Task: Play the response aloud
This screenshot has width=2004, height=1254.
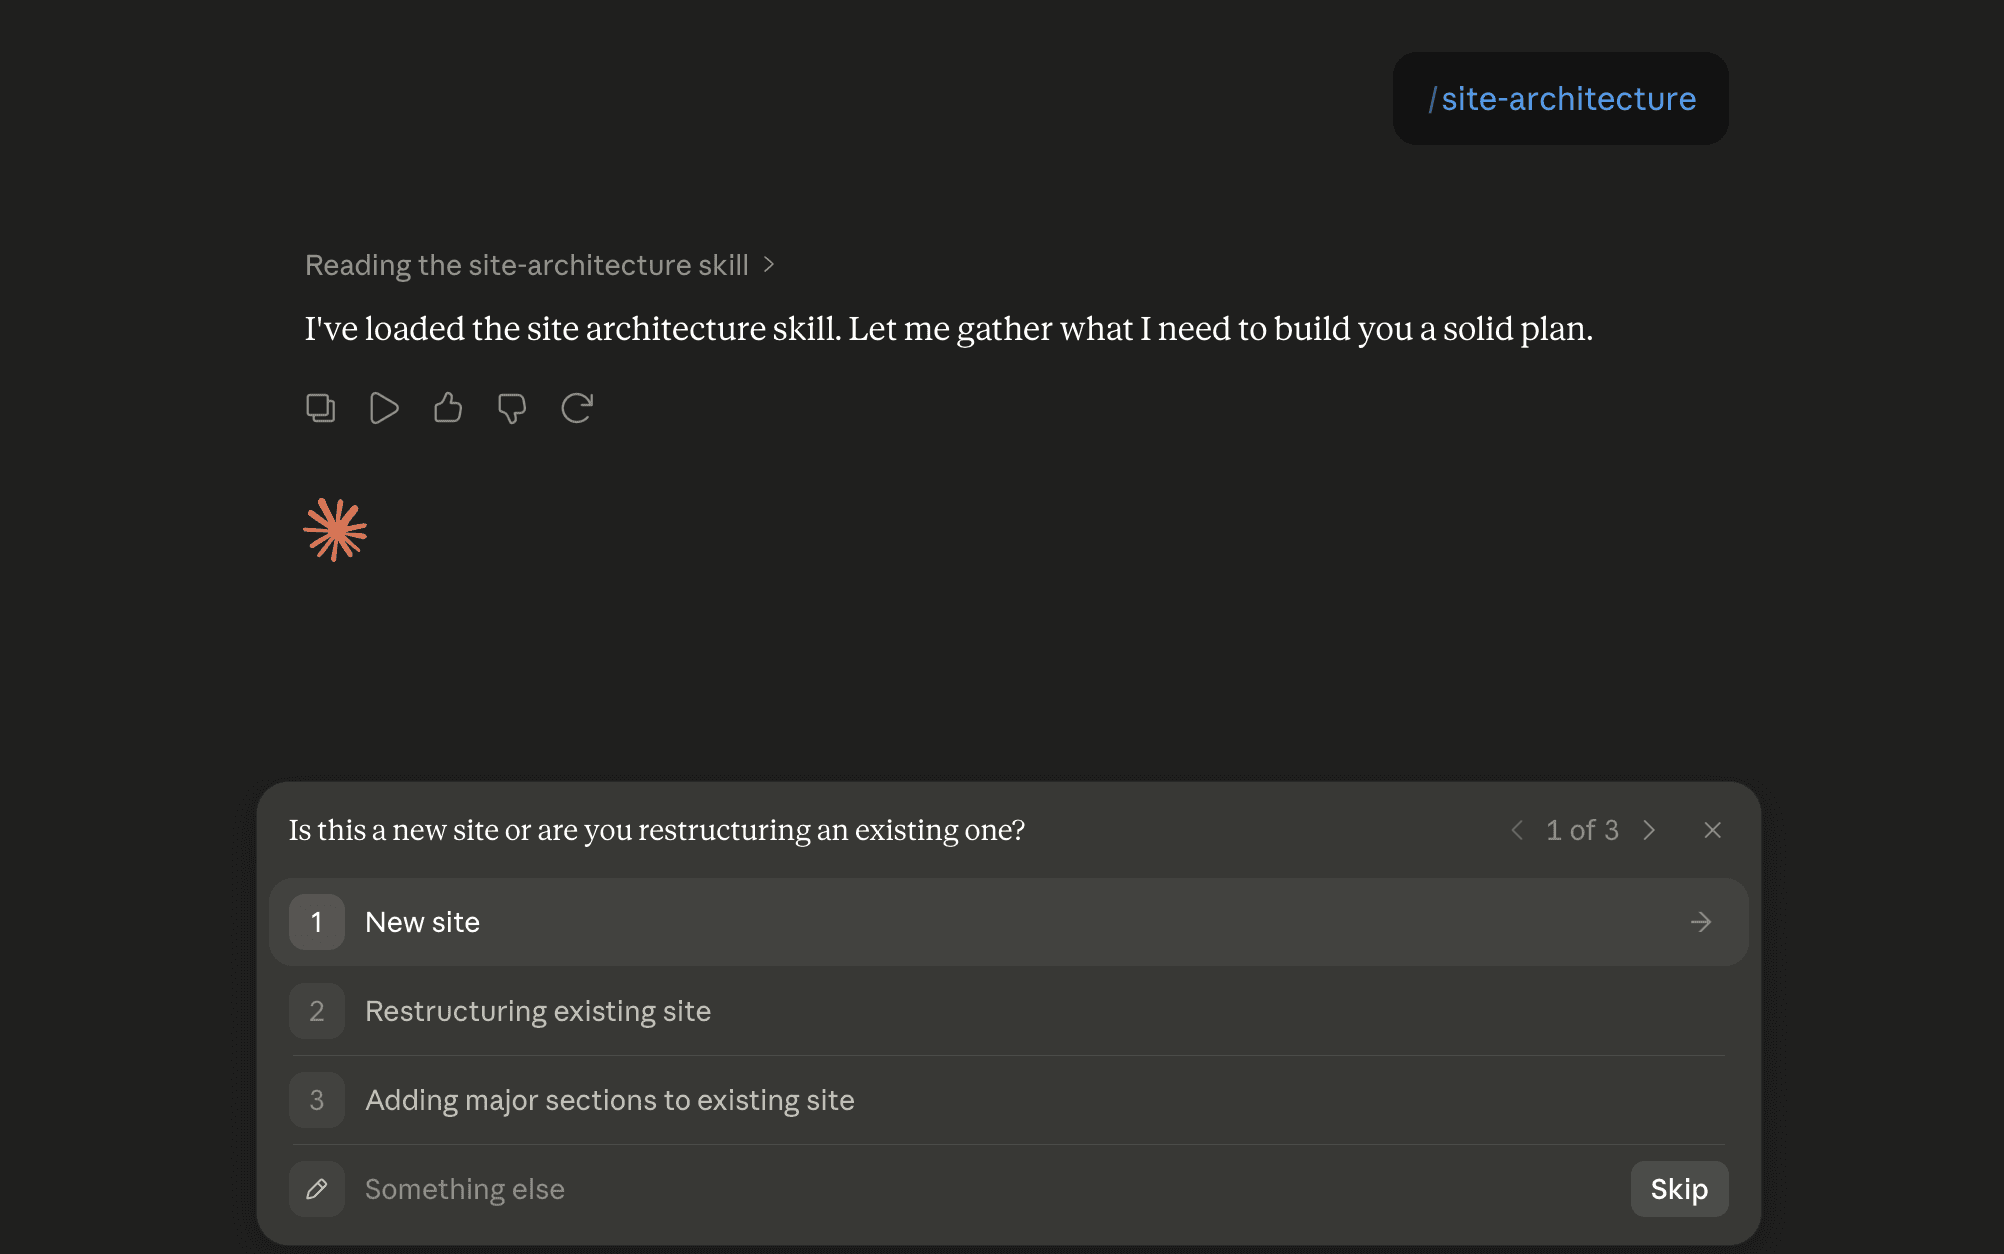Action: [384, 408]
